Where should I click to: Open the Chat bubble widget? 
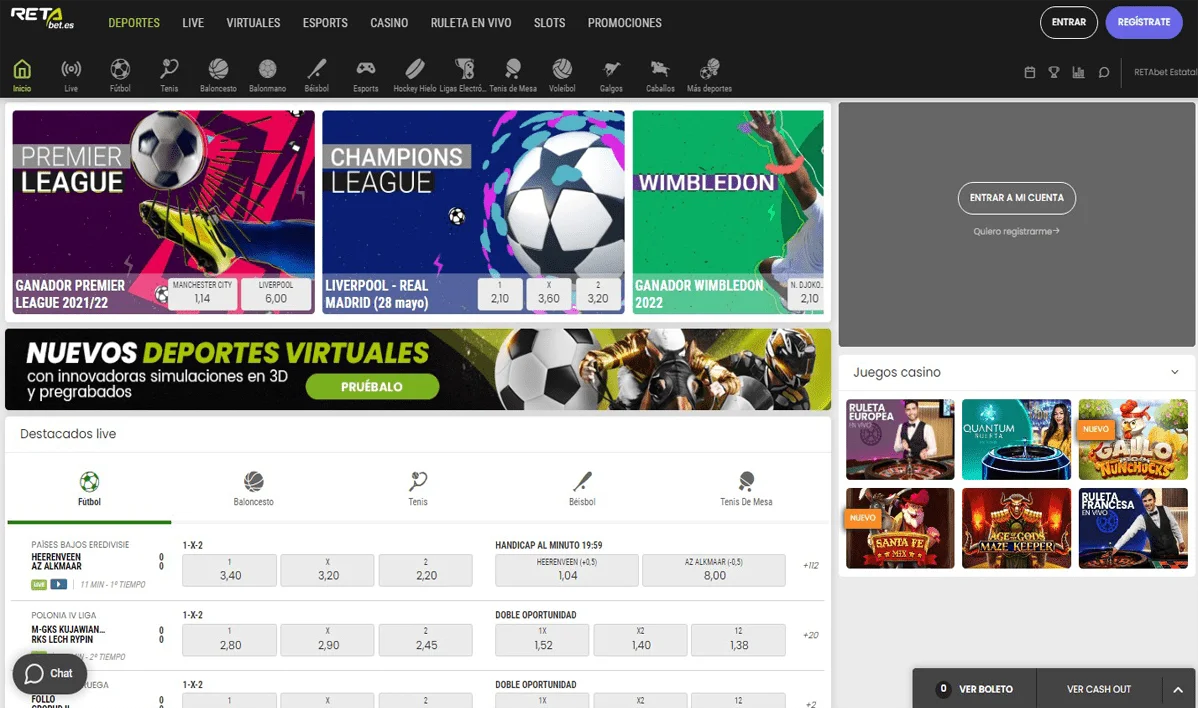pos(50,674)
